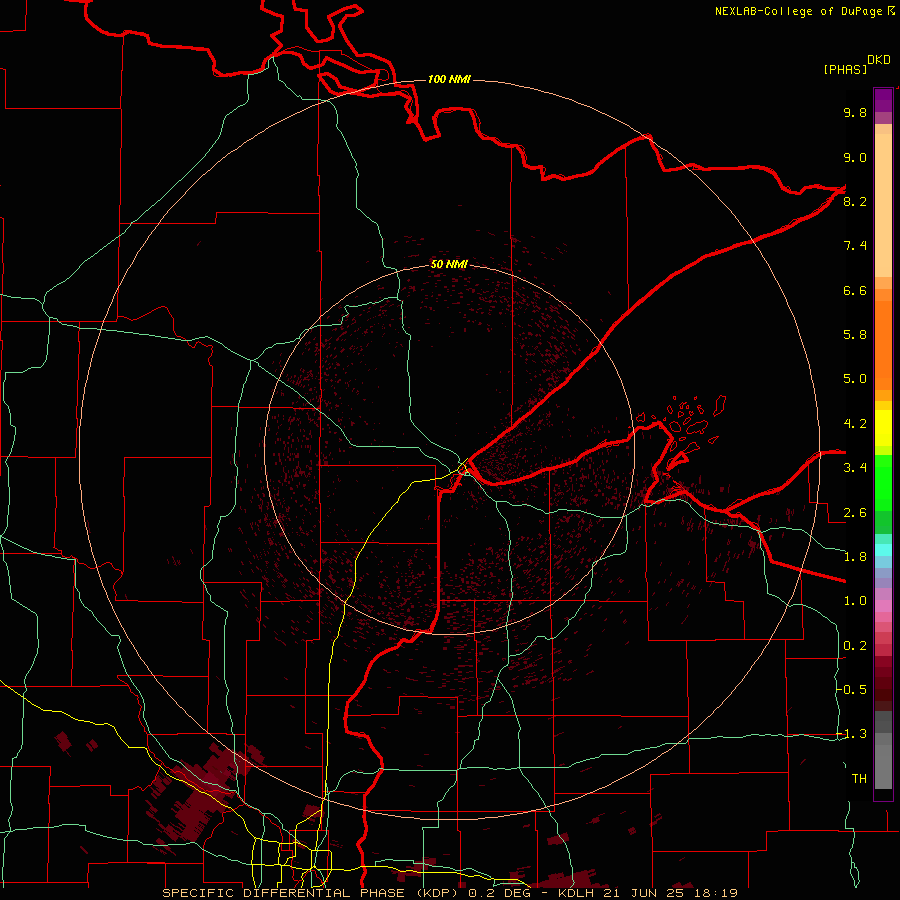Select the 4.2 value on the legend

(855, 424)
